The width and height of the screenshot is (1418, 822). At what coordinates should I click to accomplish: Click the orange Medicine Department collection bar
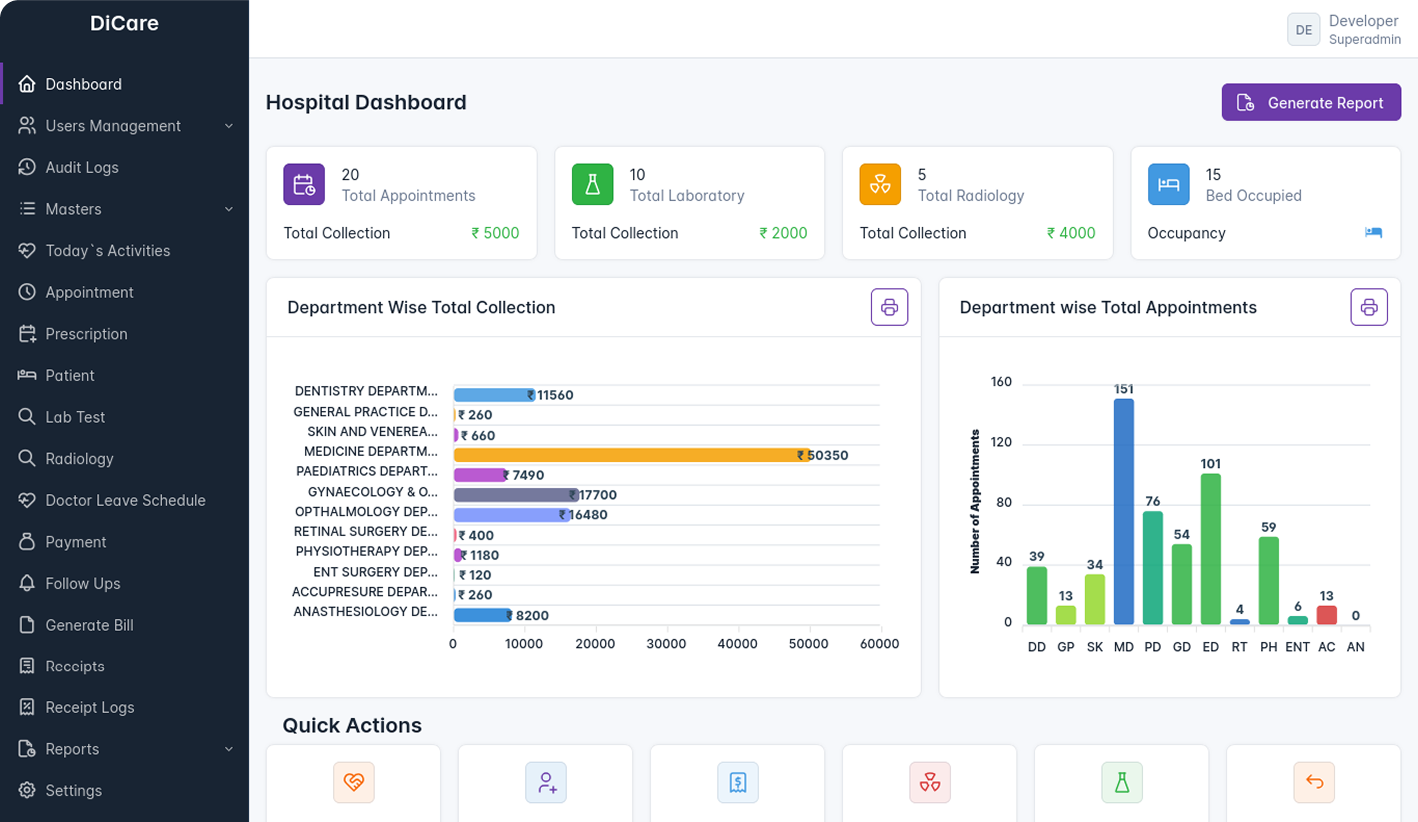630,455
